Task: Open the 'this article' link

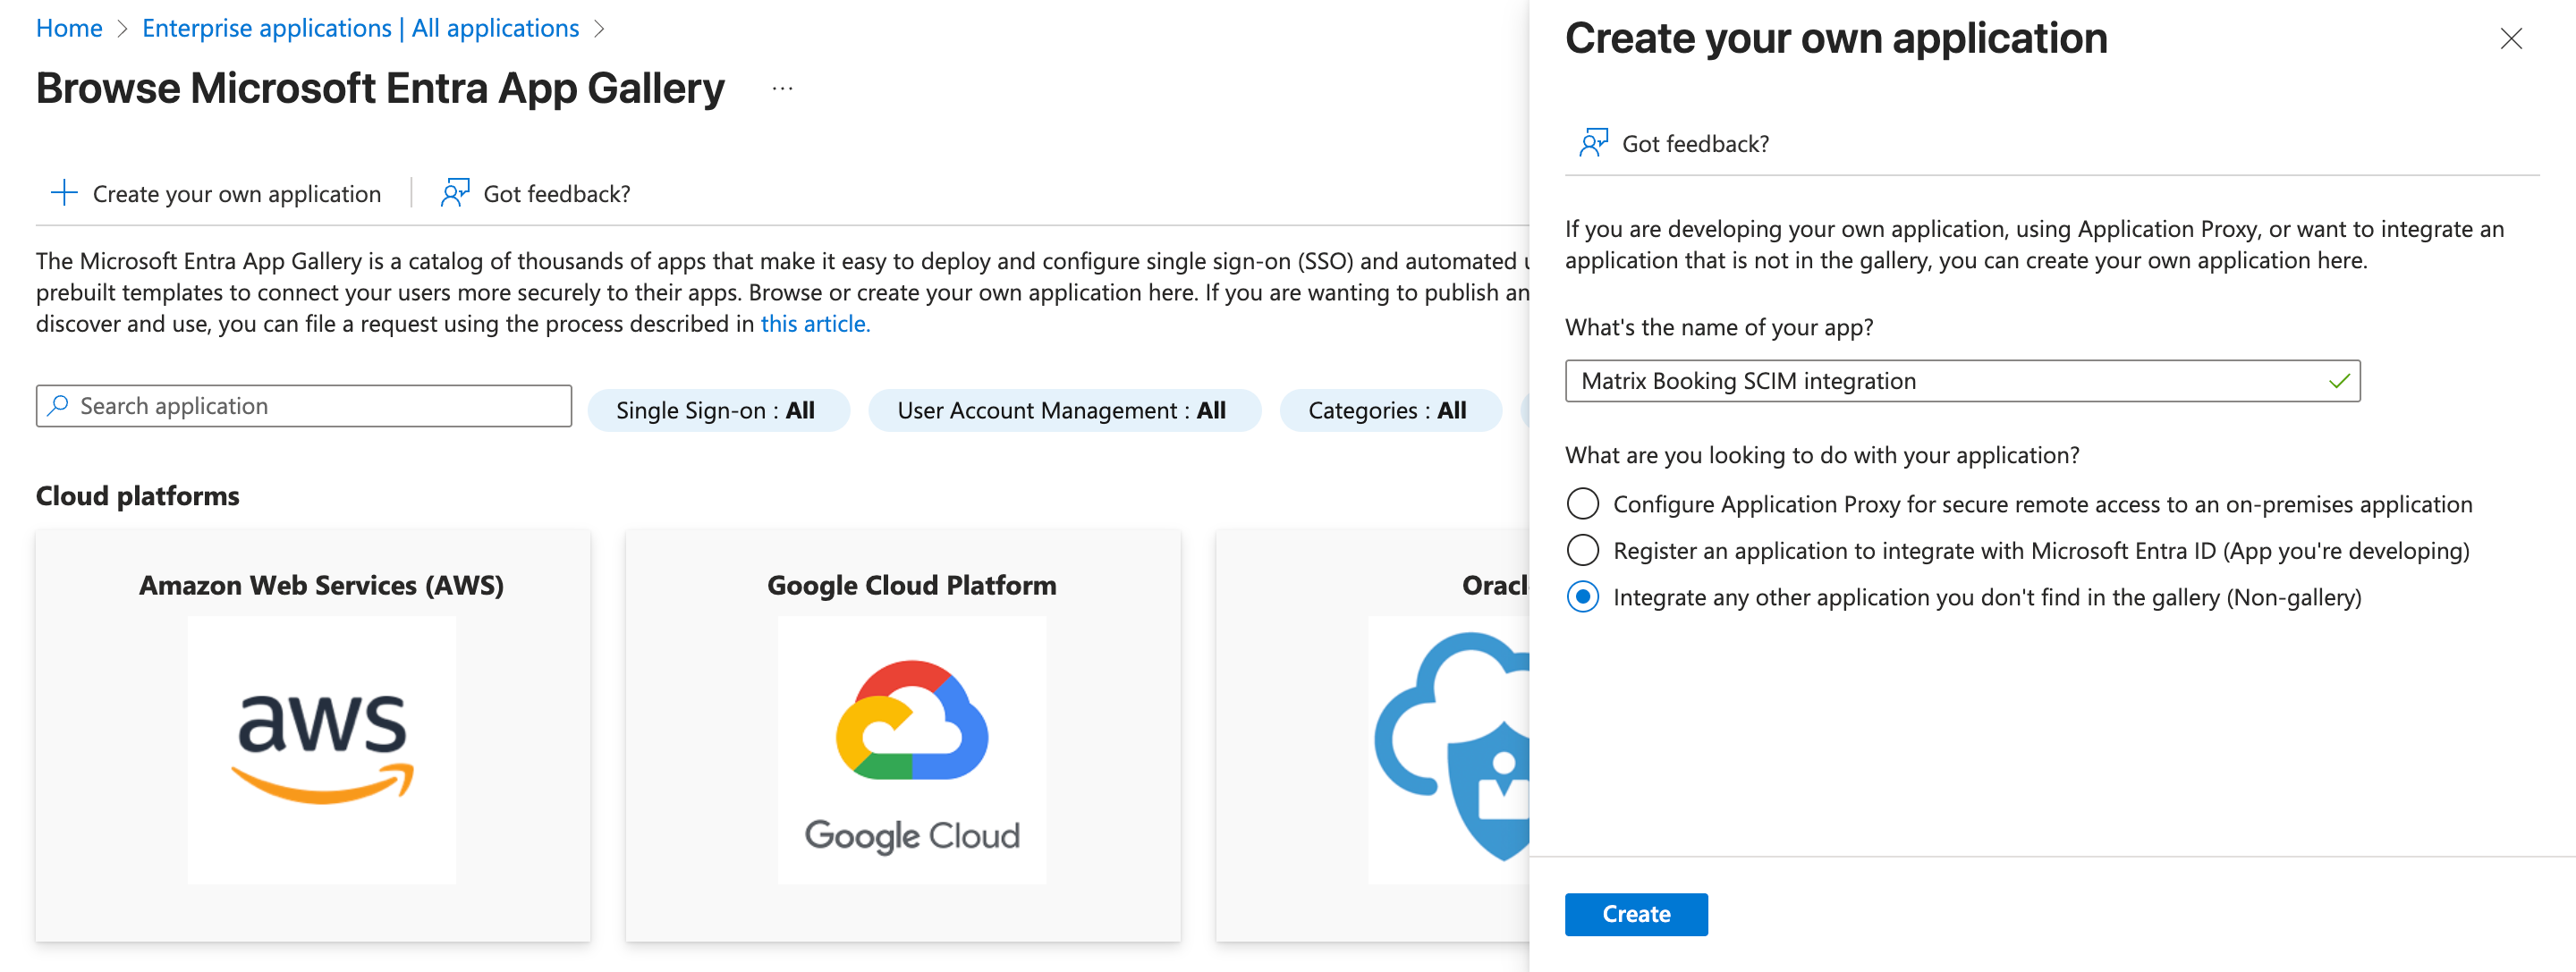Action: point(815,324)
